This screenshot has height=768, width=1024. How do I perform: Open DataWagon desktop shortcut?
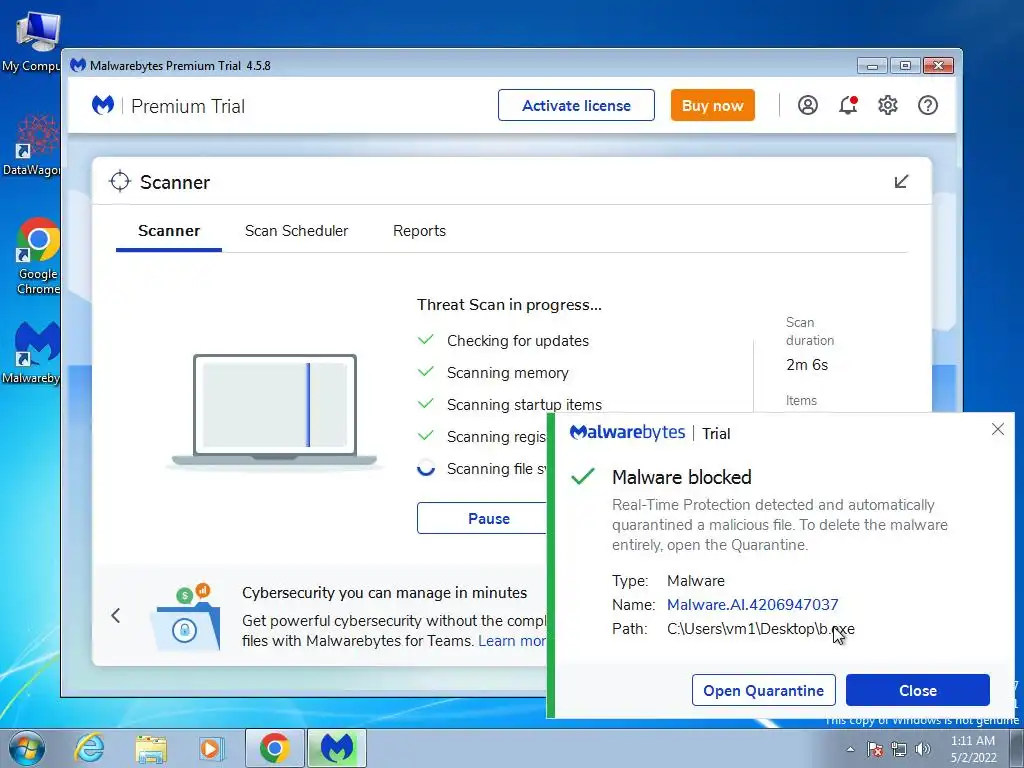(x=31, y=145)
